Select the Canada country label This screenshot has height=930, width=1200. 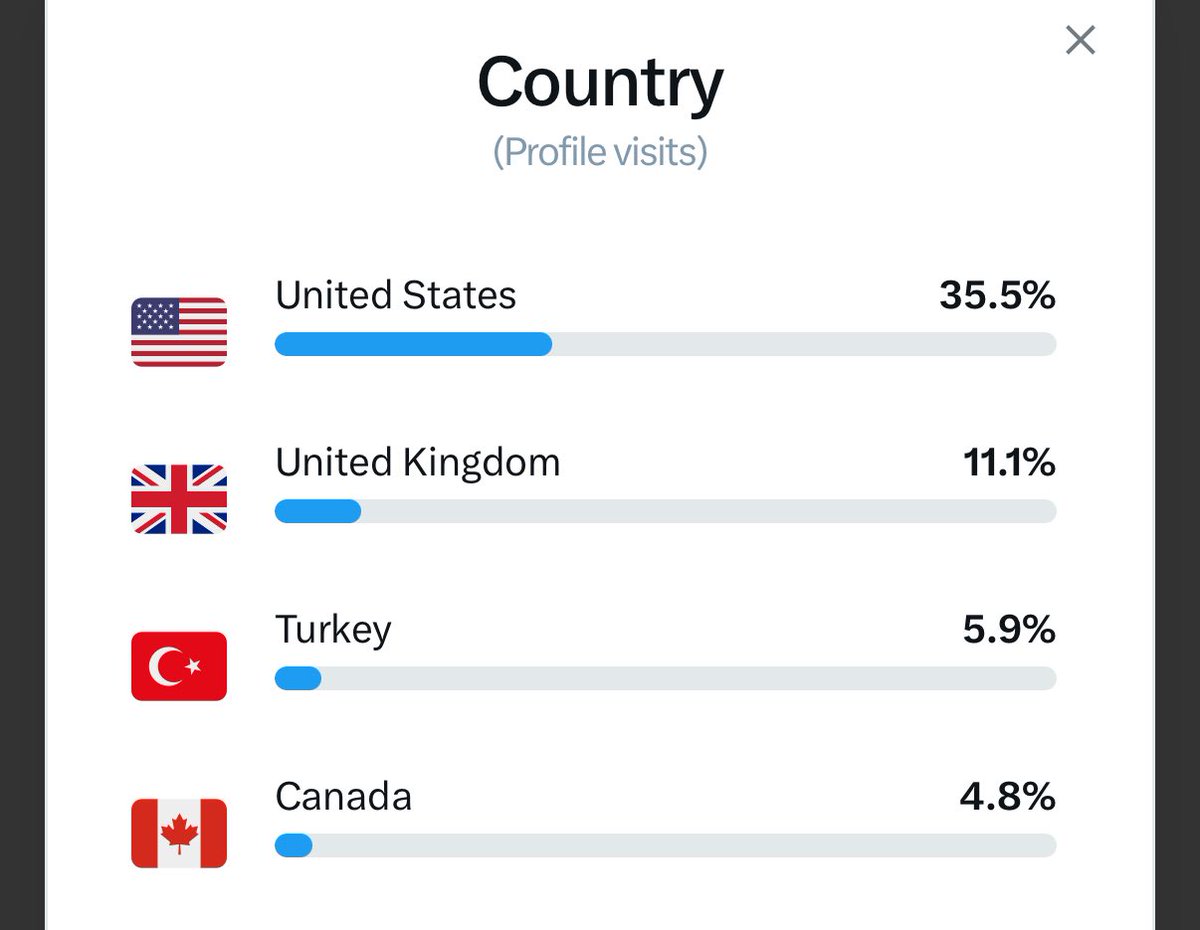(x=343, y=797)
